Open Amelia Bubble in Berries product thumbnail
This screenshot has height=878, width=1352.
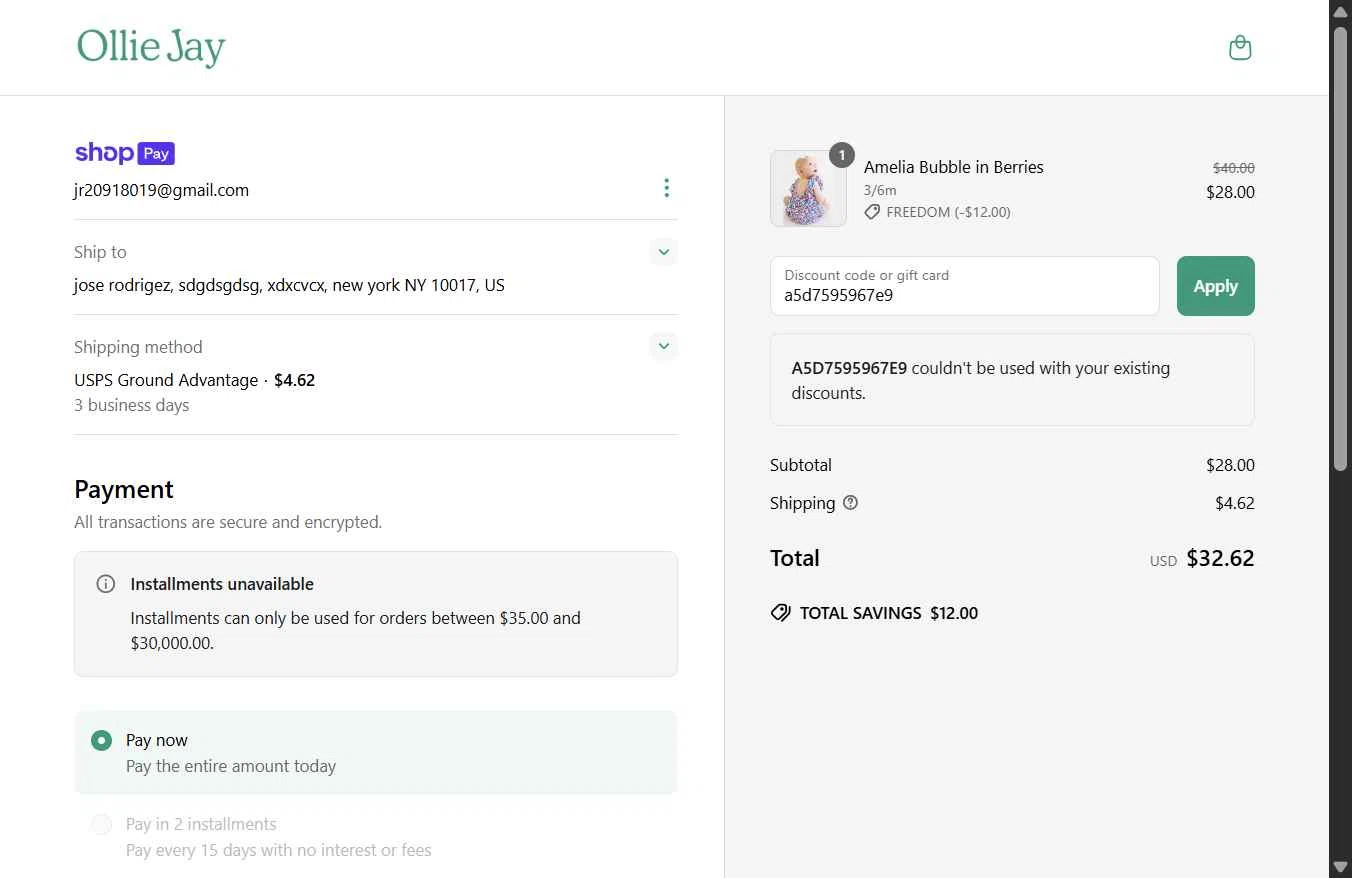pos(808,189)
